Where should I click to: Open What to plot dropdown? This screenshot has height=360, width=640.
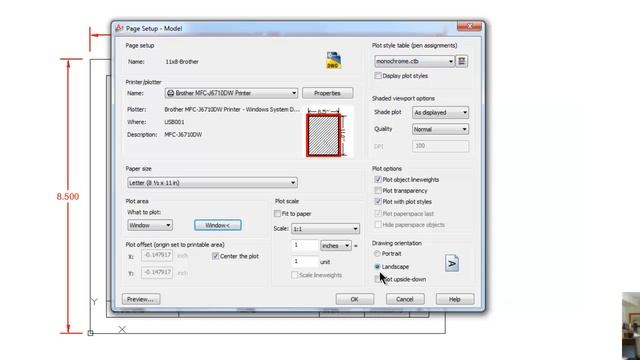150,225
